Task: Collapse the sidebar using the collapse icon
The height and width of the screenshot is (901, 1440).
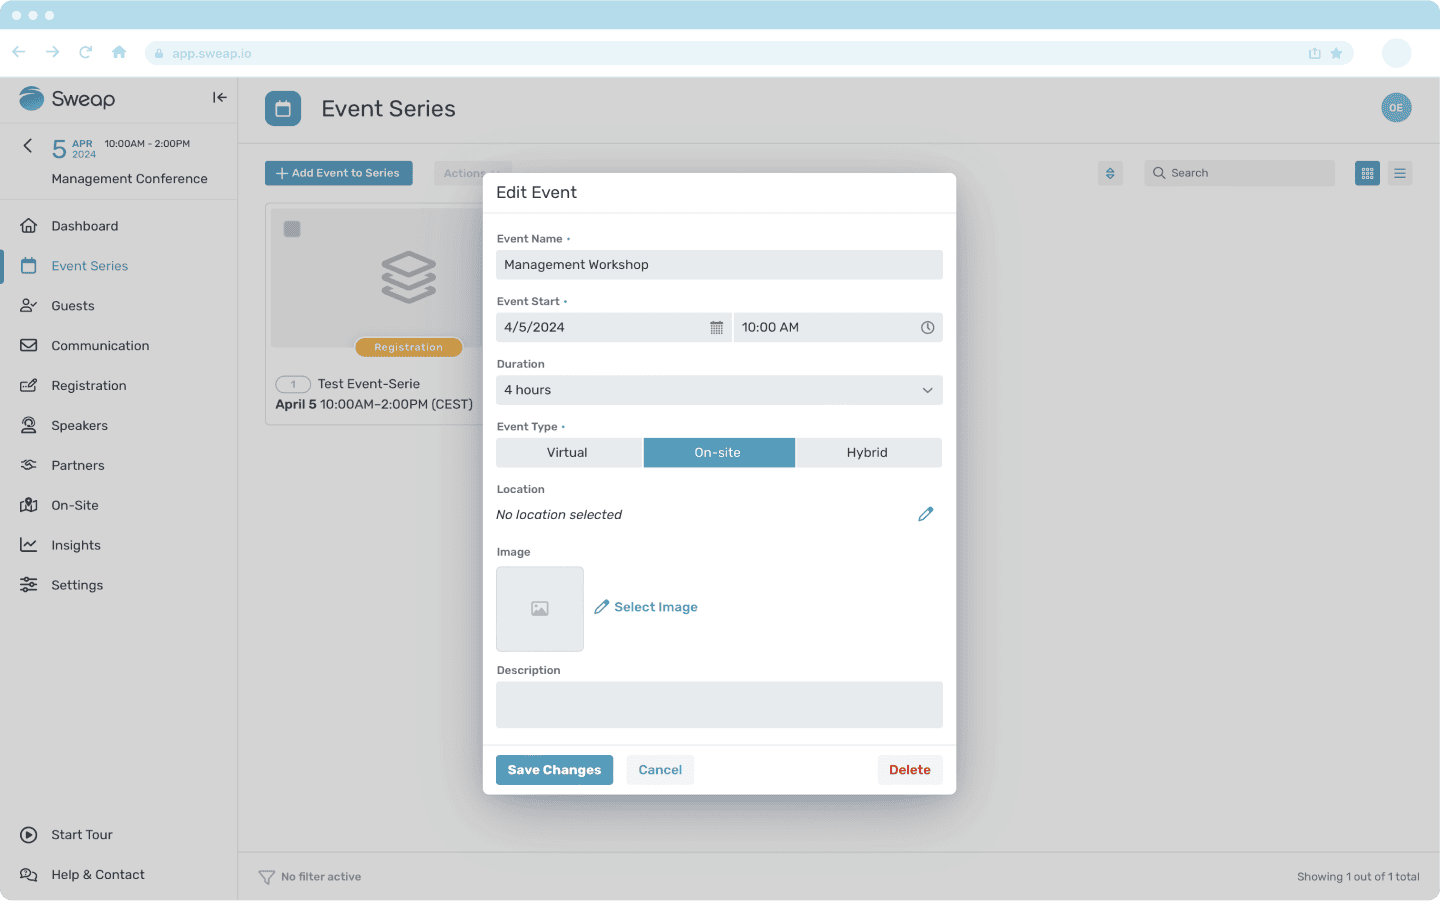Action: [220, 98]
